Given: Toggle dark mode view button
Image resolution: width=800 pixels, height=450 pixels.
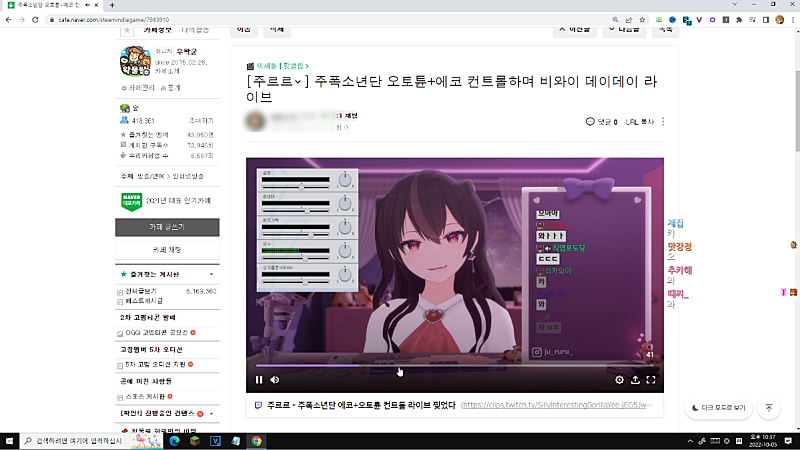Looking at the screenshot, I should click(719, 408).
